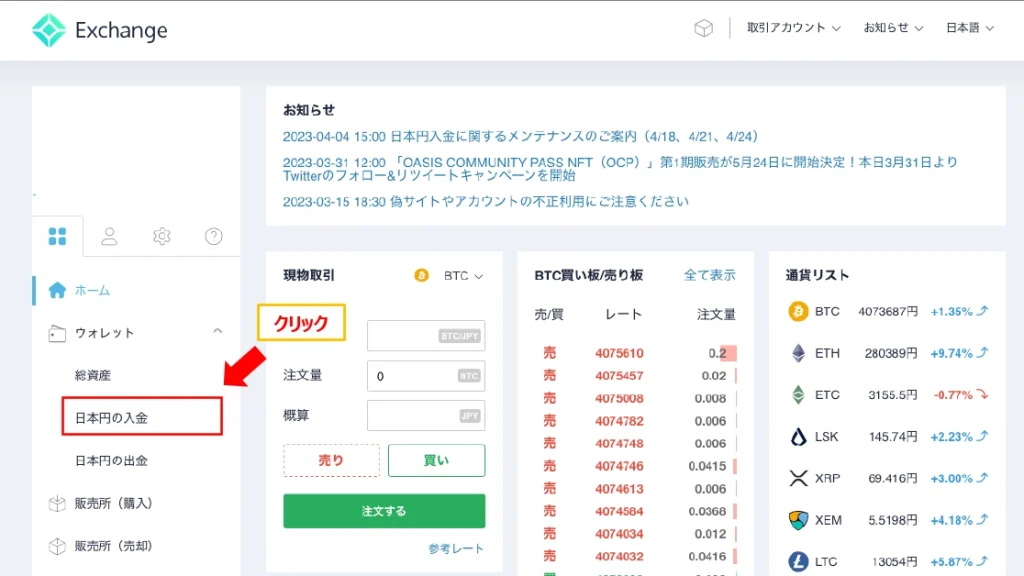Click the BTC up-trend arrow icon
1024x576 pixels.
983,311
